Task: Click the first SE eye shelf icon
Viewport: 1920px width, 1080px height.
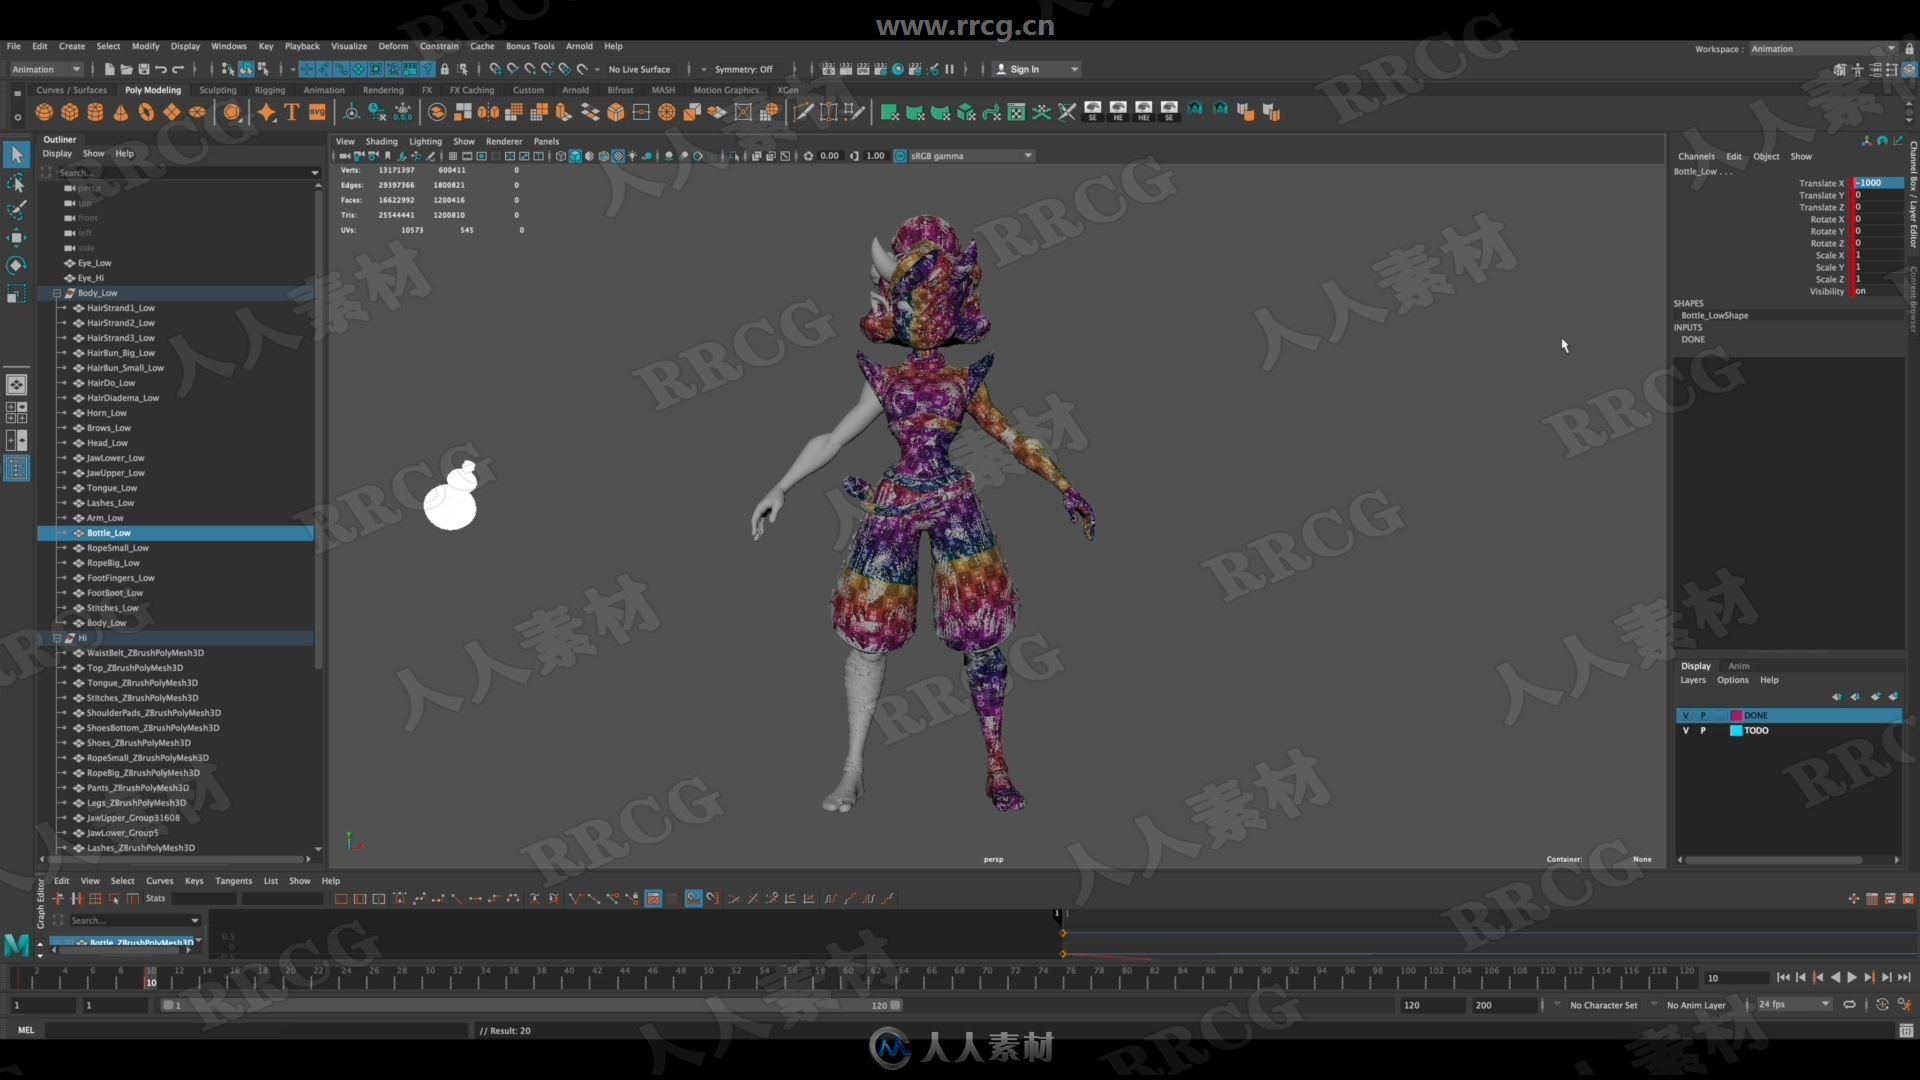Action: pyautogui.click(x=1092, y=111)
